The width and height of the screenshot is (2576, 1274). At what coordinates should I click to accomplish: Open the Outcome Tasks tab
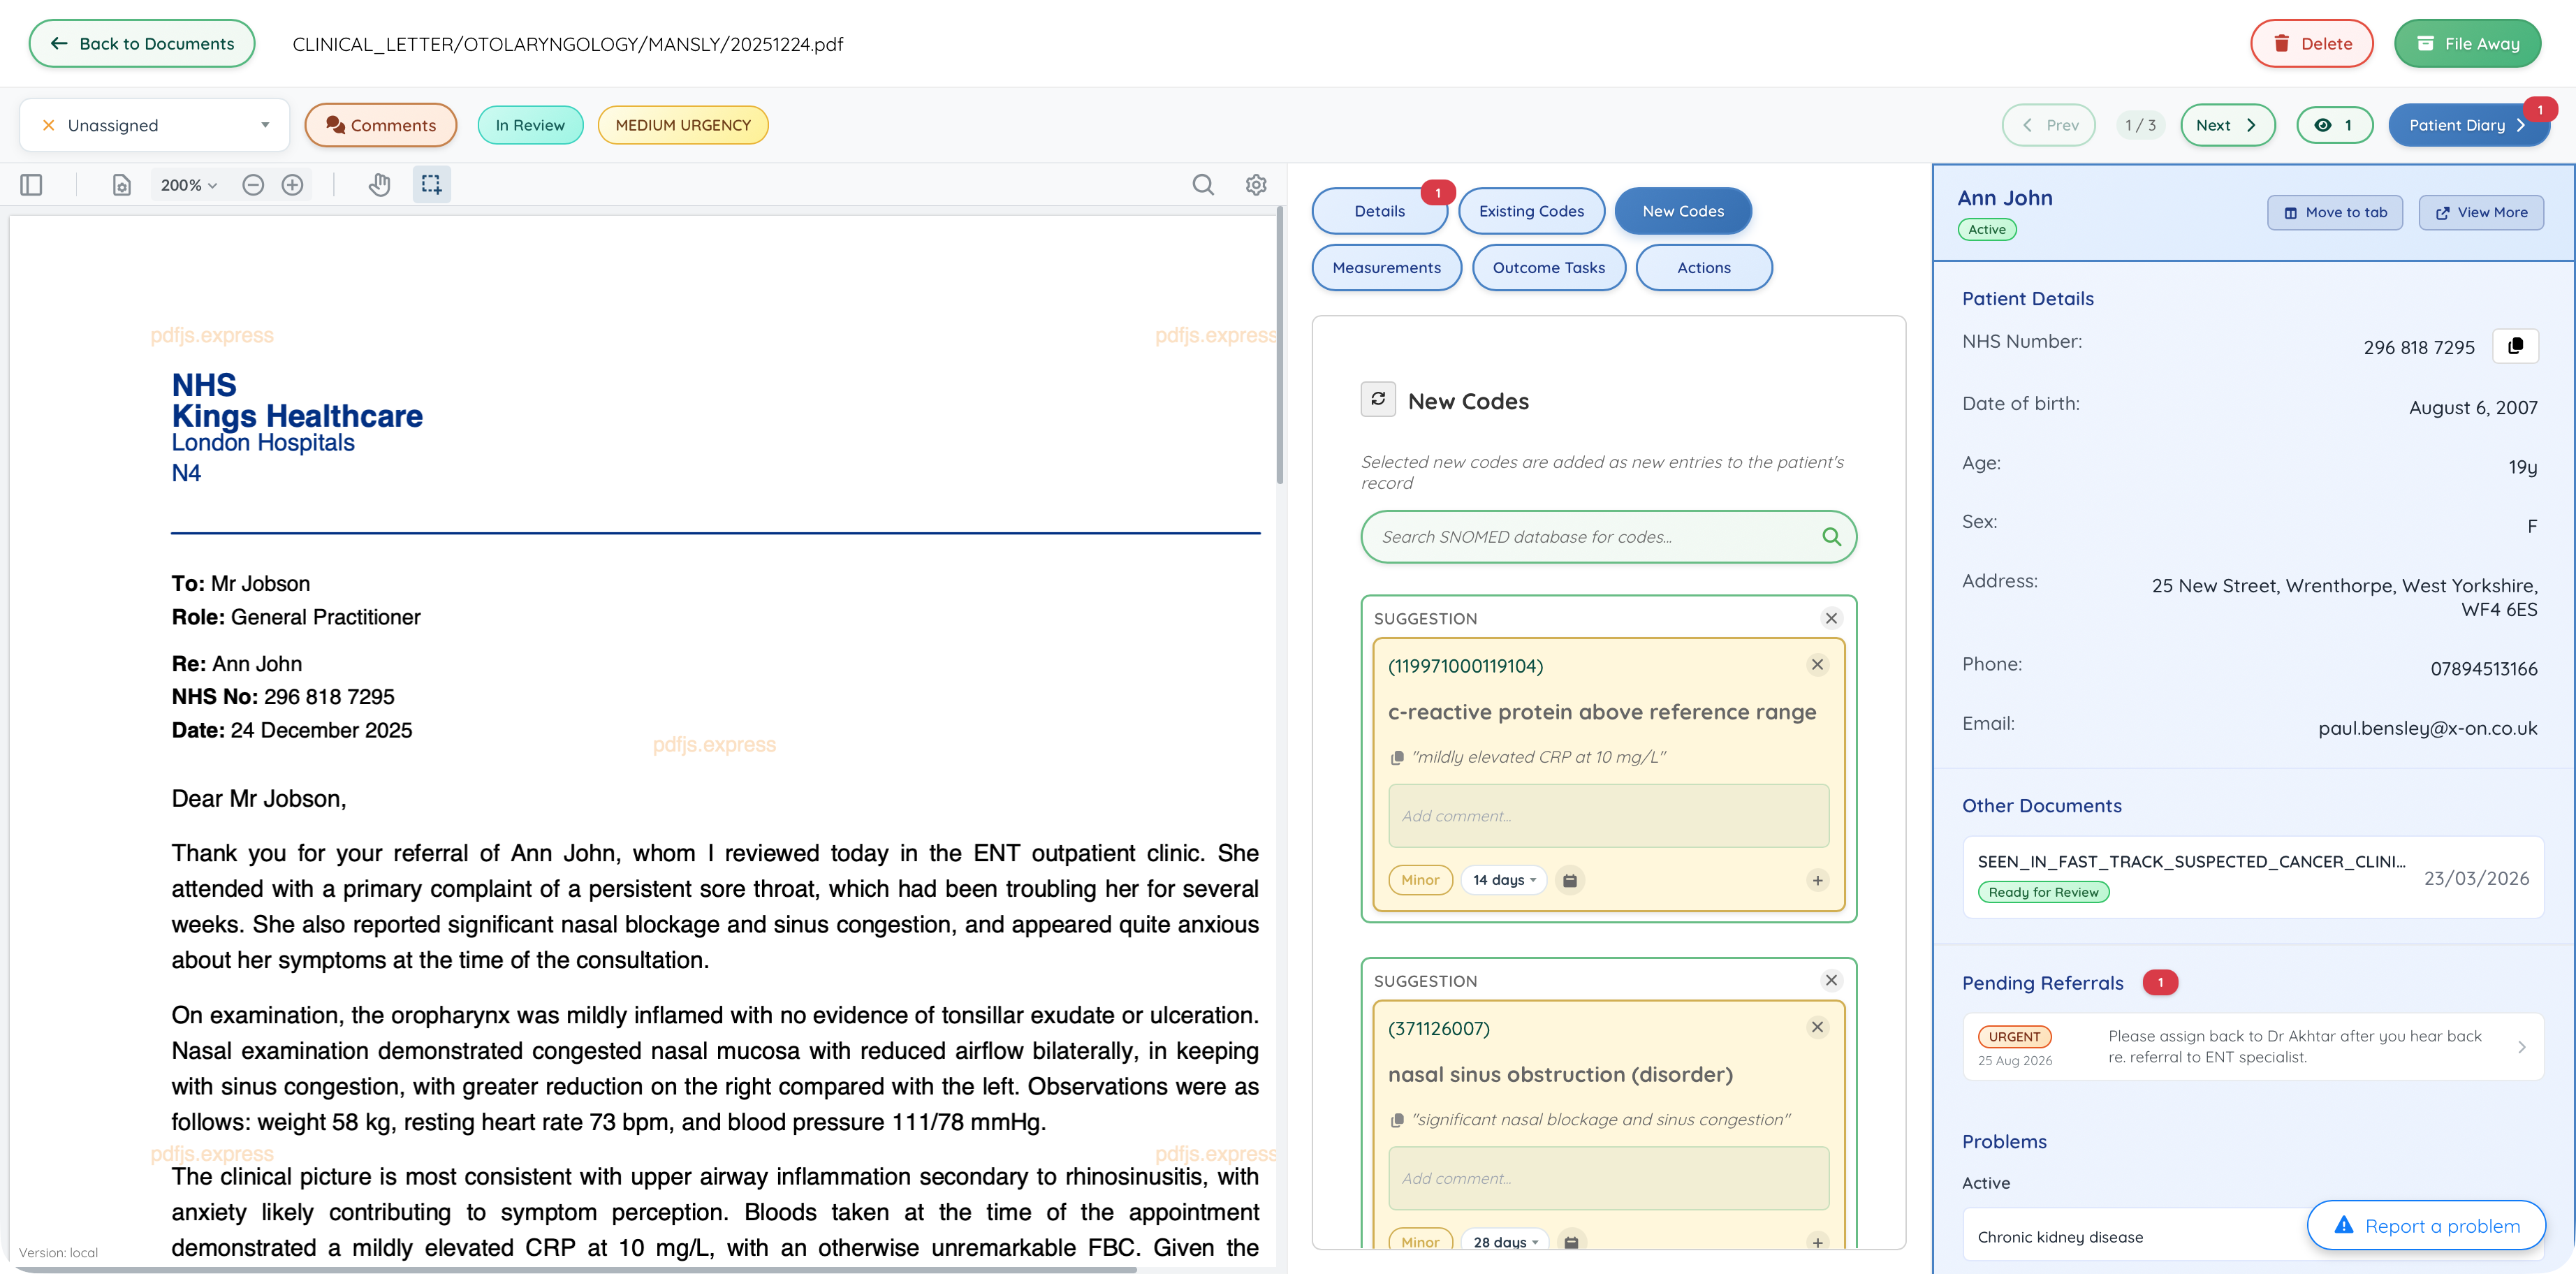click(1548, 268)
